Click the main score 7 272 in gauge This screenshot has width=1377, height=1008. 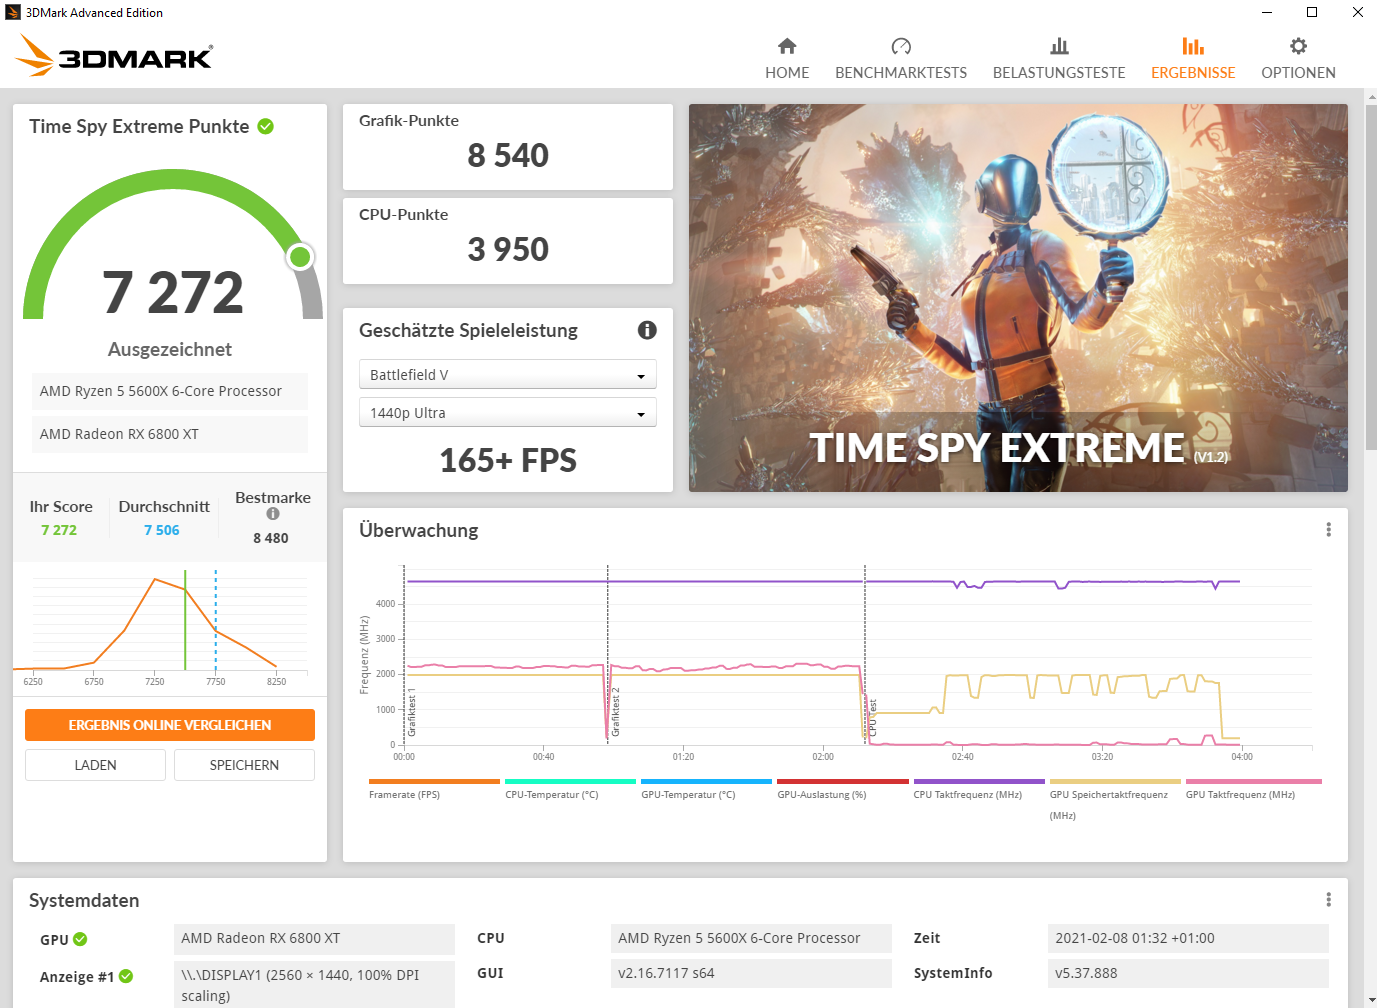pyautogui.click(x=173, y=292)
